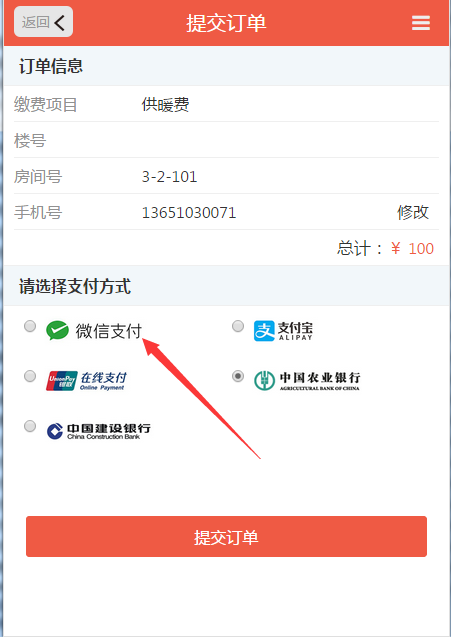Click the 返回 back button
The width and height of the screenshot is (451, 637).
click(43, 22)
